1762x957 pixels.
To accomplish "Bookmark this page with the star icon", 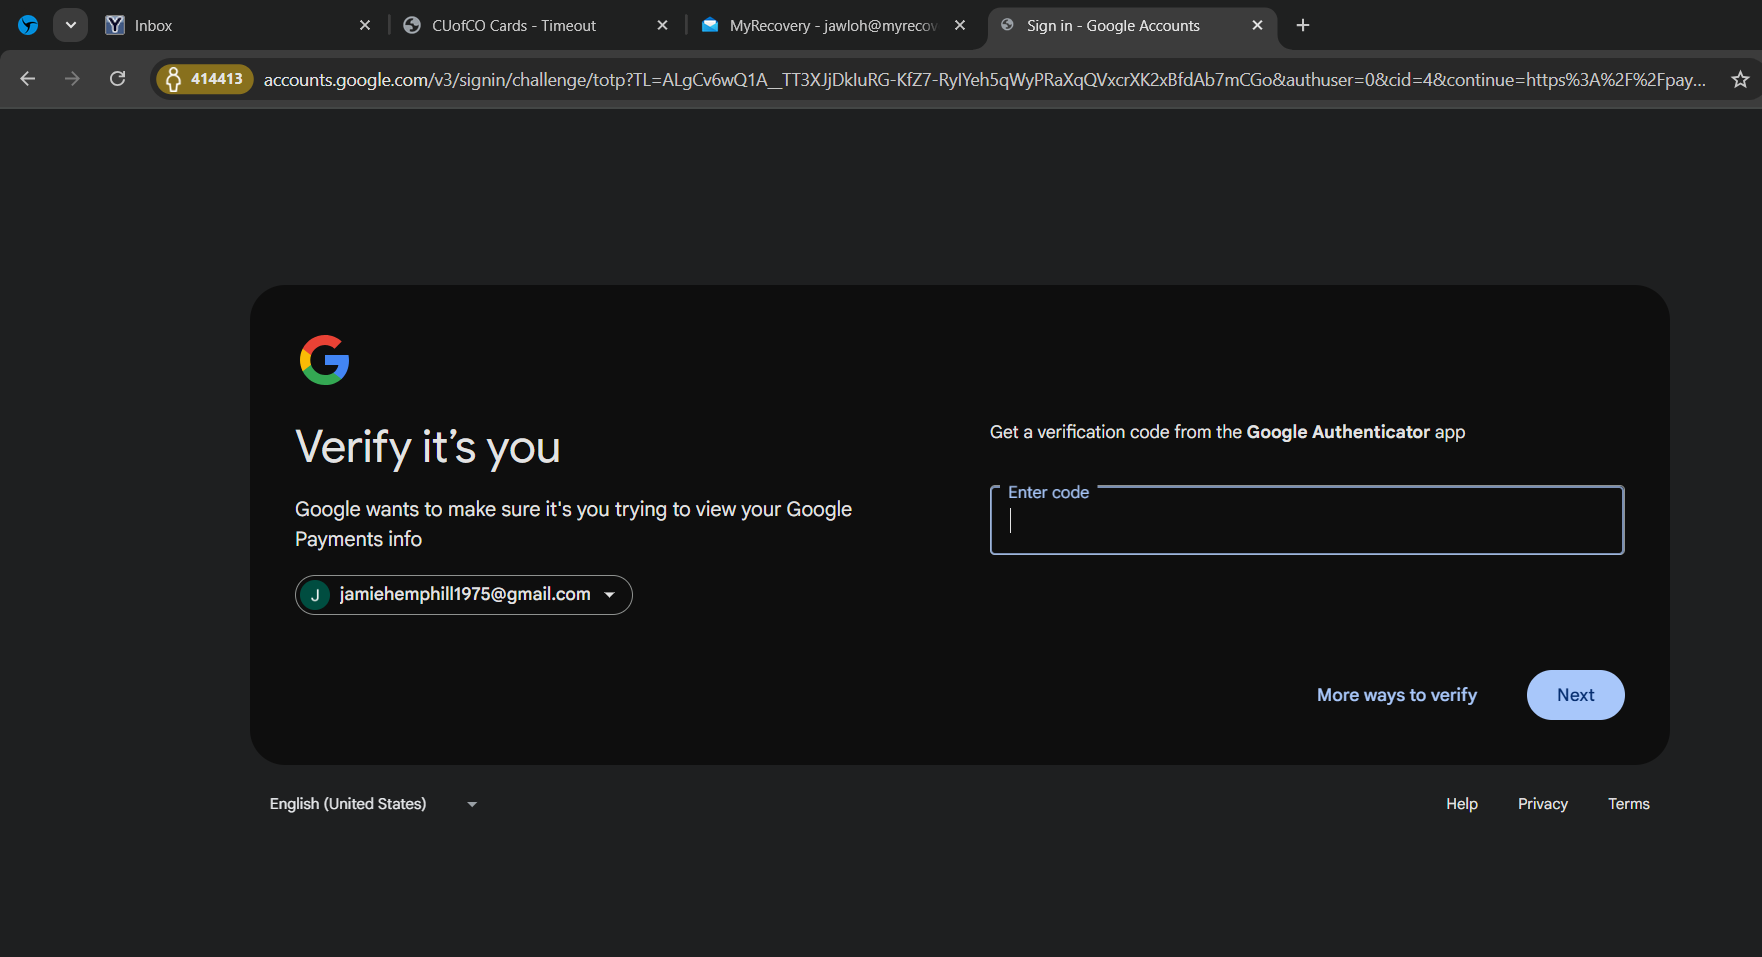I will pyautogui.click(x=1740, y=79).
